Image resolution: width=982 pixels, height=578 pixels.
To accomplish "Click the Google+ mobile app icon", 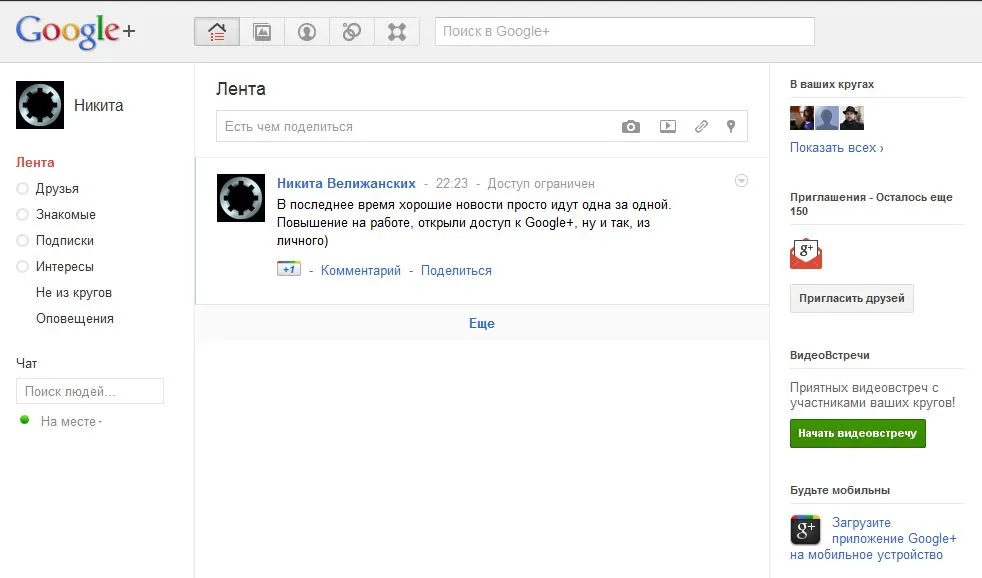I will point(805,530).
